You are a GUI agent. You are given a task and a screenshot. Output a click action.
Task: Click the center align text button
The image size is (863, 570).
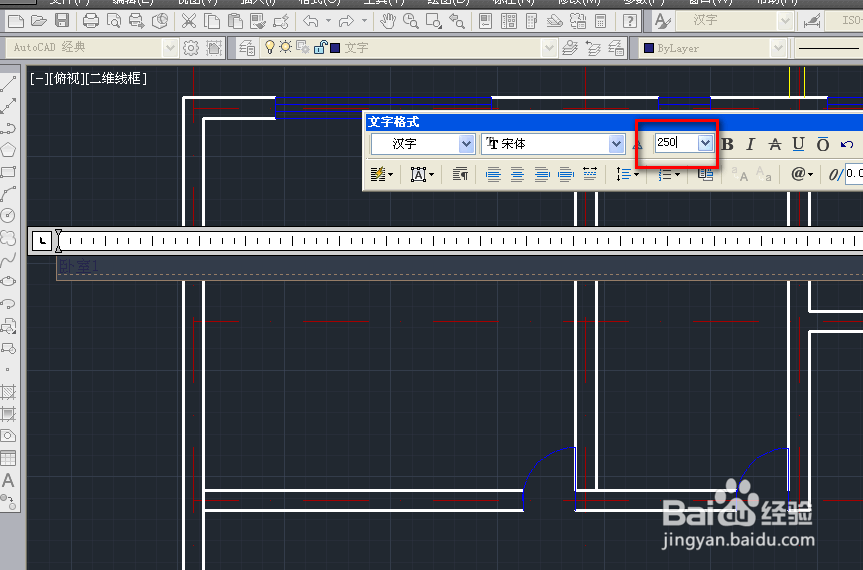517,175
